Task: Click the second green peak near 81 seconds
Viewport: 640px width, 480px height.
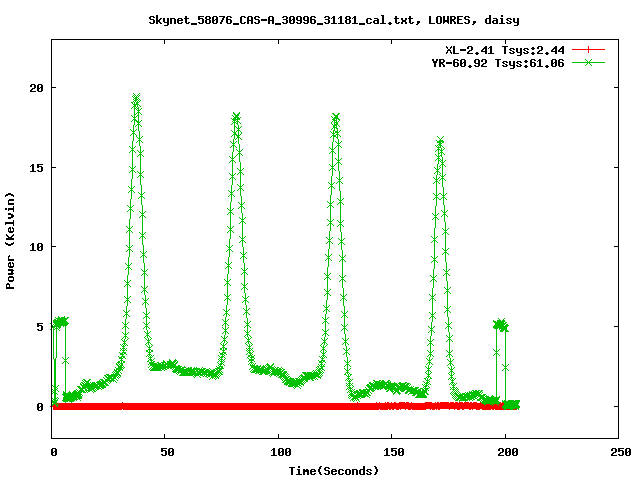Action: tap(236, 117)
